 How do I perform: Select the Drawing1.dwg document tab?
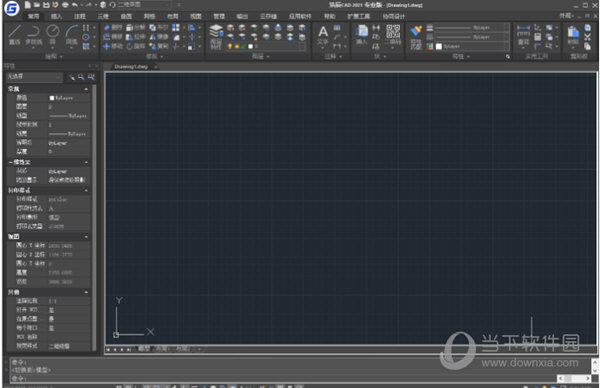131,67
